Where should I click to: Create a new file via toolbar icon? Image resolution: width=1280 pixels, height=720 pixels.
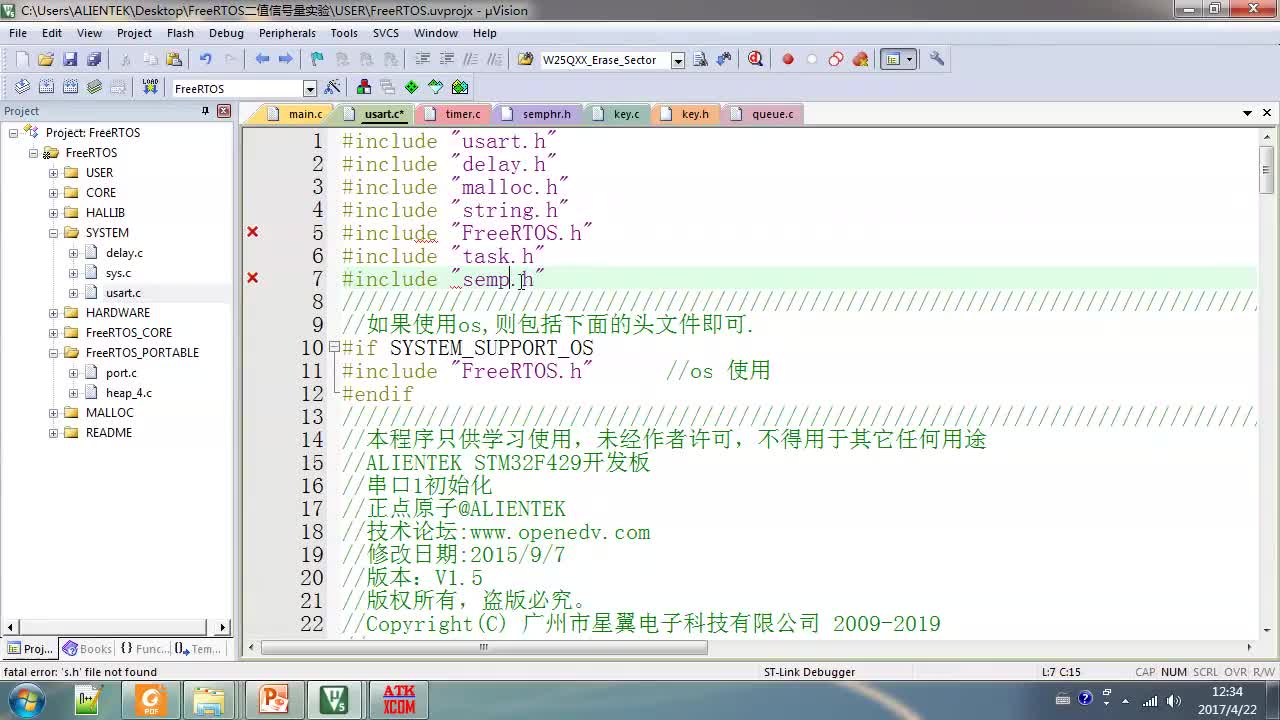click(22, 60)
